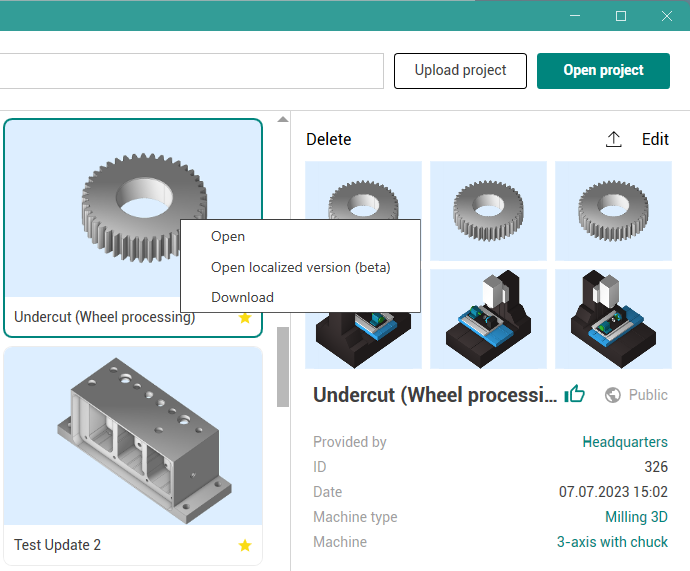Image resolution: width=690 pixels, height=571 pixels.
Task: Click Delete in the details panel
Action: pos(329,140)
